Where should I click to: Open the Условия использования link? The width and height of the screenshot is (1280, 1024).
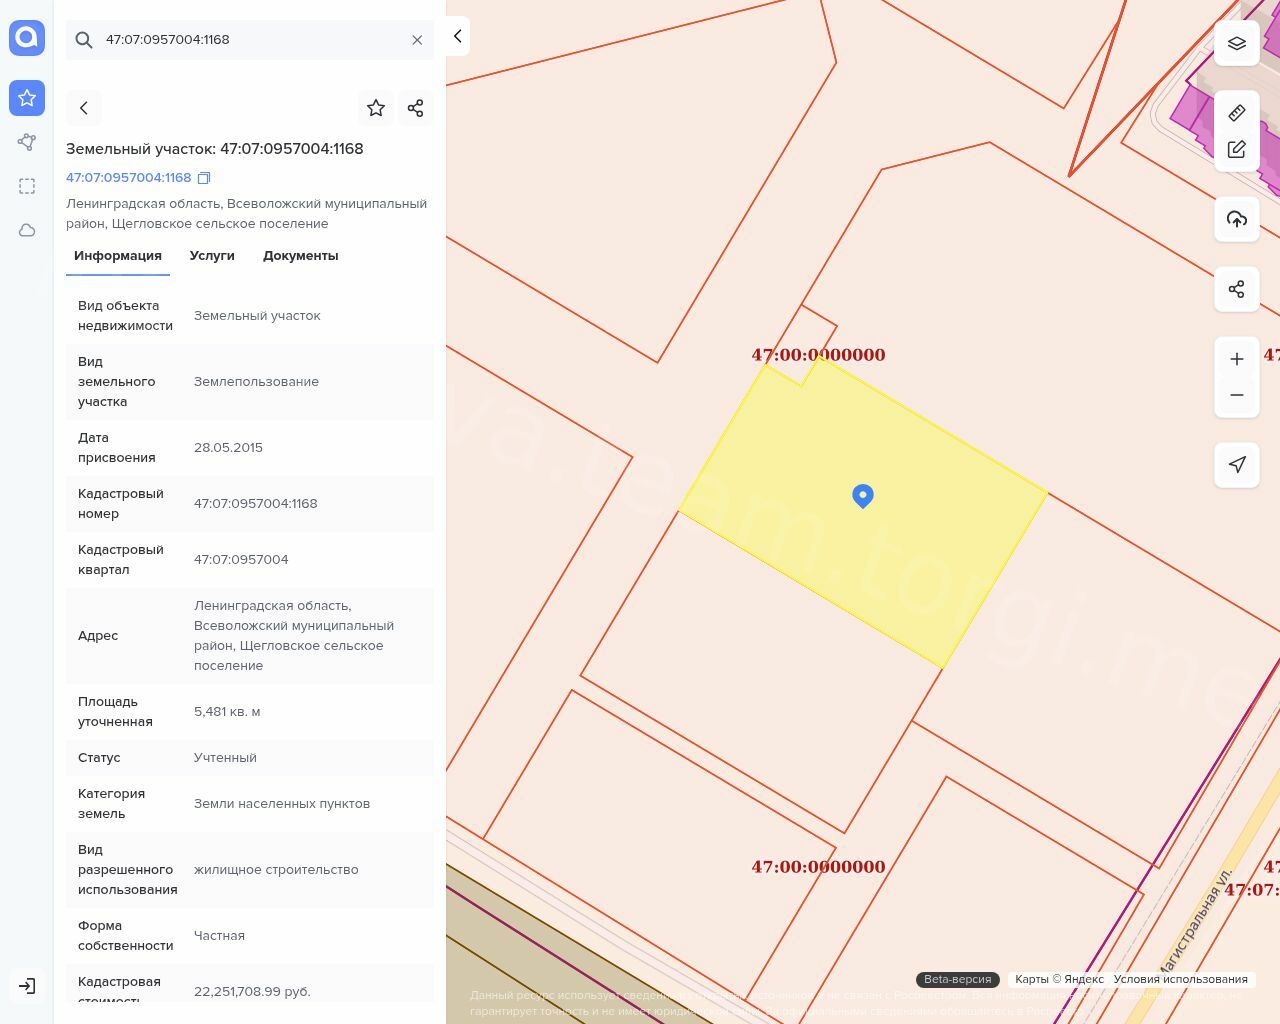click(x=1180, y=979)
